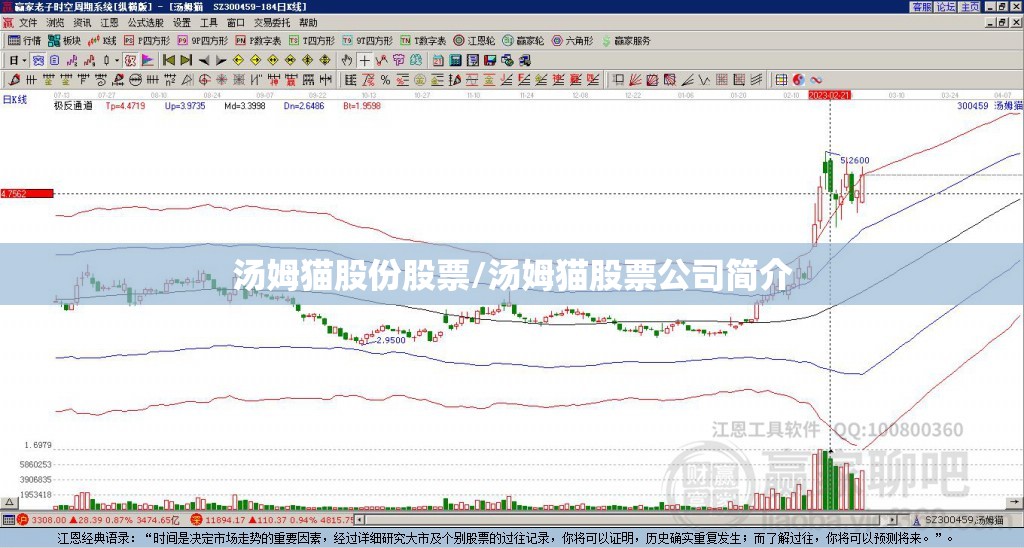Open the 主页 homepage link

click(x=970, y=7)
